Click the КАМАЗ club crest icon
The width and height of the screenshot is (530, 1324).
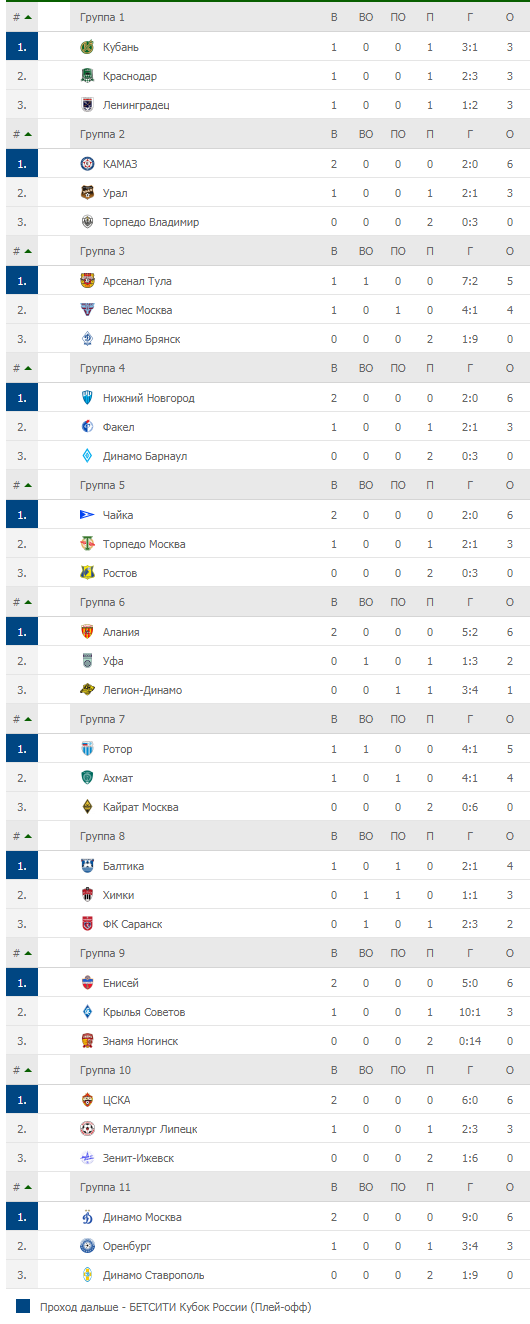pos(87,164)
